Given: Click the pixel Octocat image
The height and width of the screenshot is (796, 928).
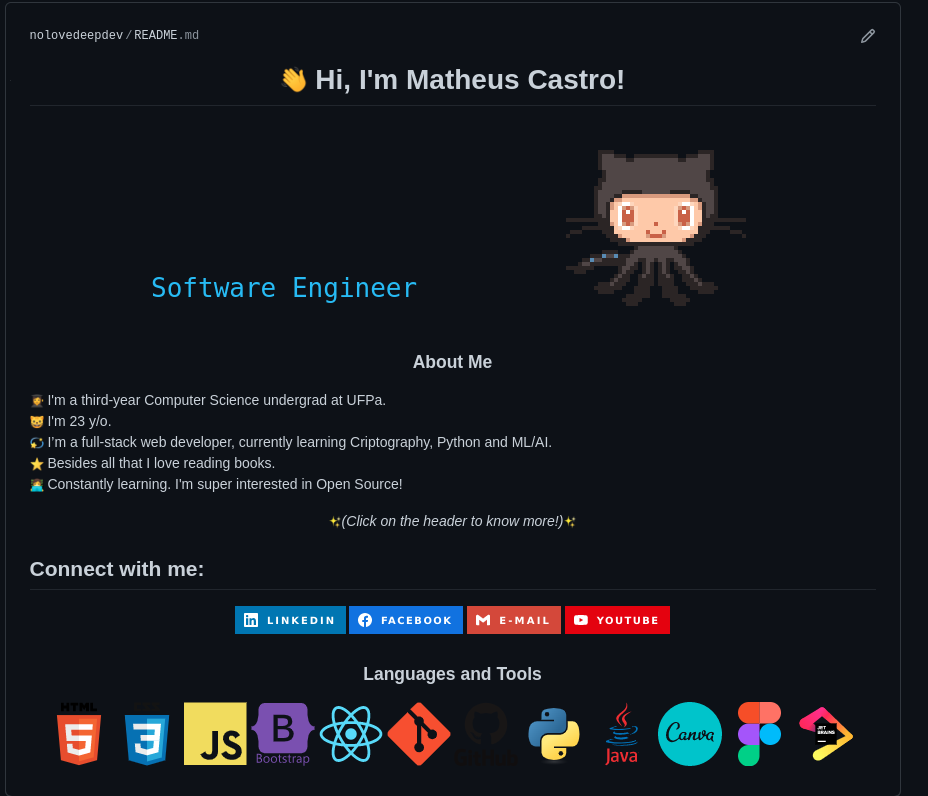Looking at the screenshot, I should pos(655,228).
